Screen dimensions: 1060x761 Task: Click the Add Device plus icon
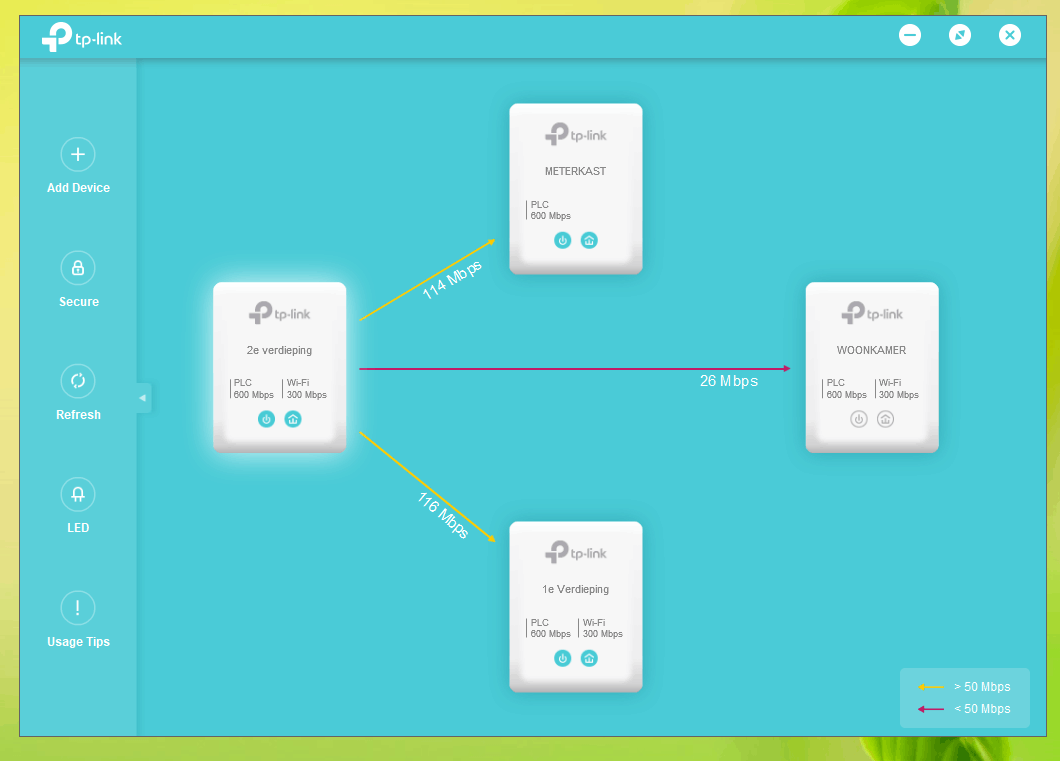(x=78, y=155)
